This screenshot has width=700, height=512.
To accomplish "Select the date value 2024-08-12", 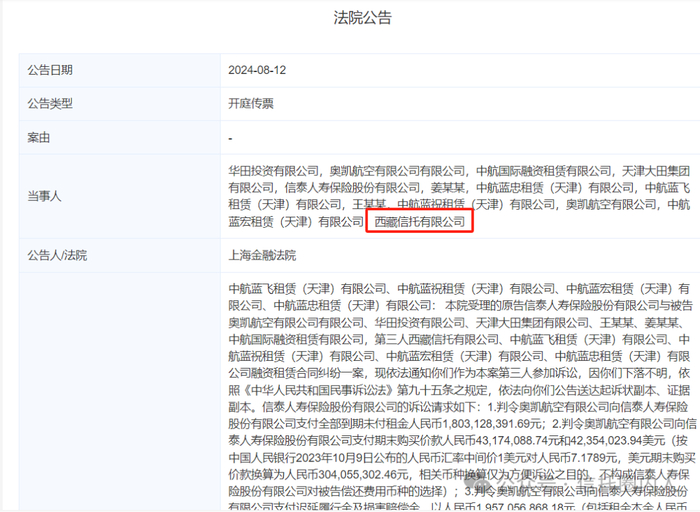I will pos(257,70).
